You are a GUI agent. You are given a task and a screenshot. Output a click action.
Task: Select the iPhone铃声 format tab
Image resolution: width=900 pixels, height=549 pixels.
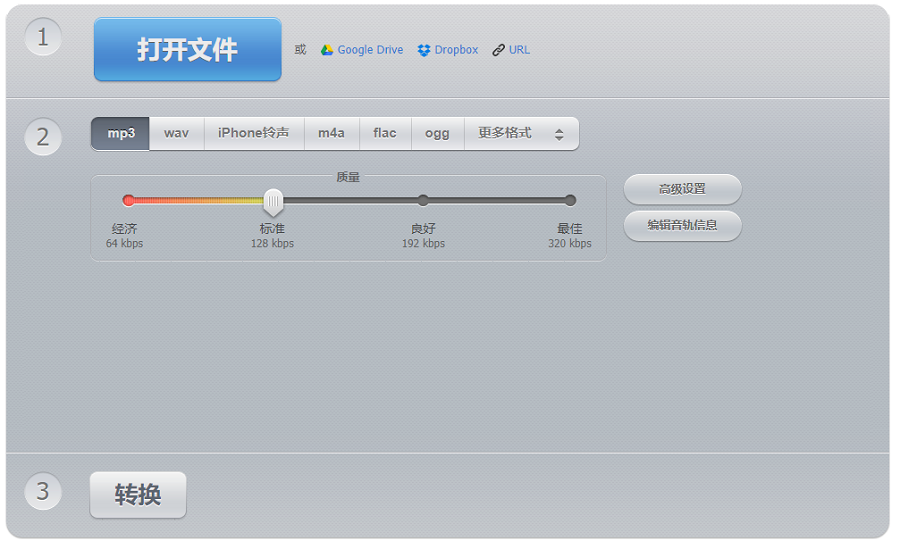pos(254,133)
